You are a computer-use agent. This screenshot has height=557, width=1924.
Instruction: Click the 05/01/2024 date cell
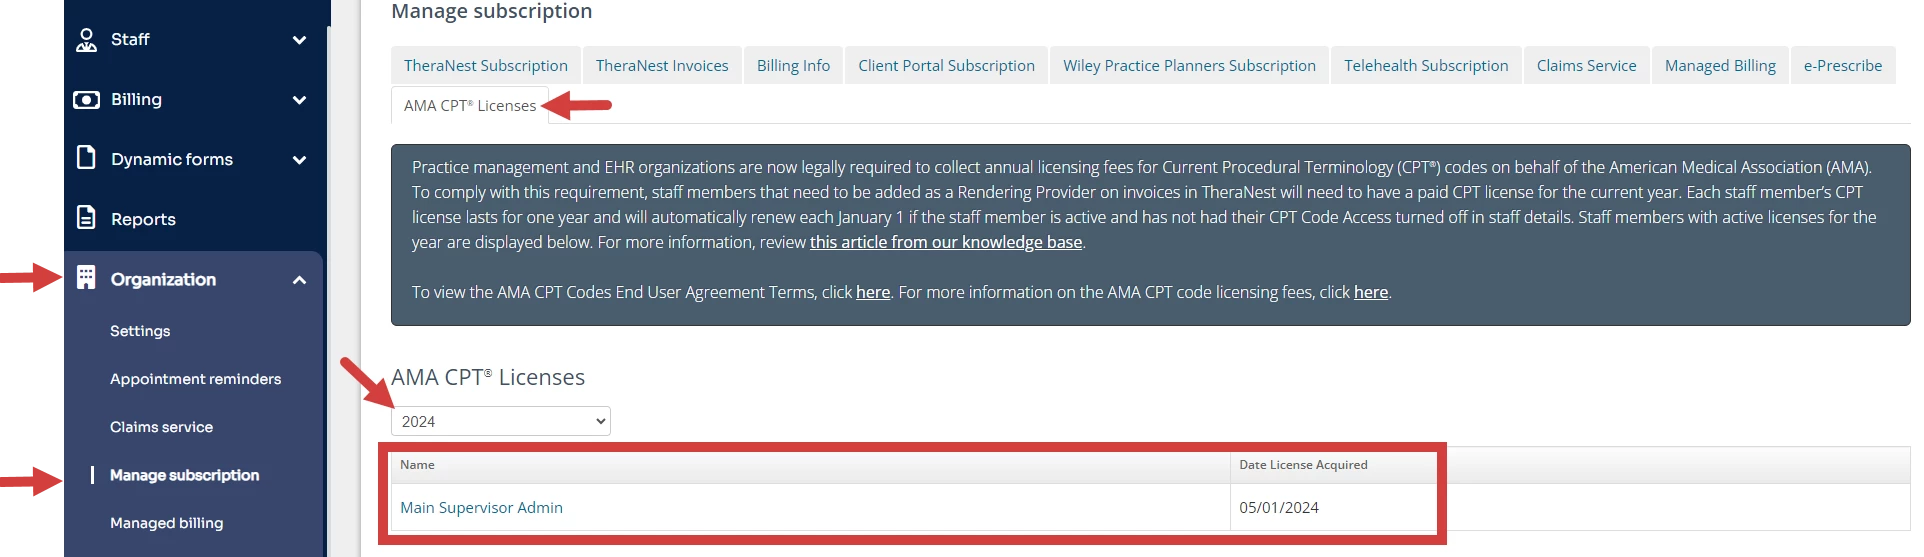pos(1279,507)
